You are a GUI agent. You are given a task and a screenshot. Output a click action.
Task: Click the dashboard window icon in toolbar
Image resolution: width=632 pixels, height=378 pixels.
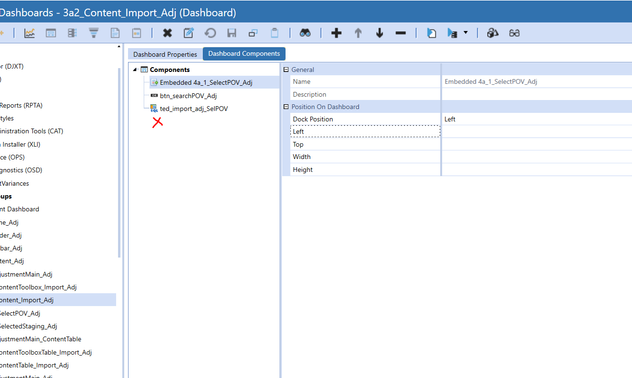point(51,33)
